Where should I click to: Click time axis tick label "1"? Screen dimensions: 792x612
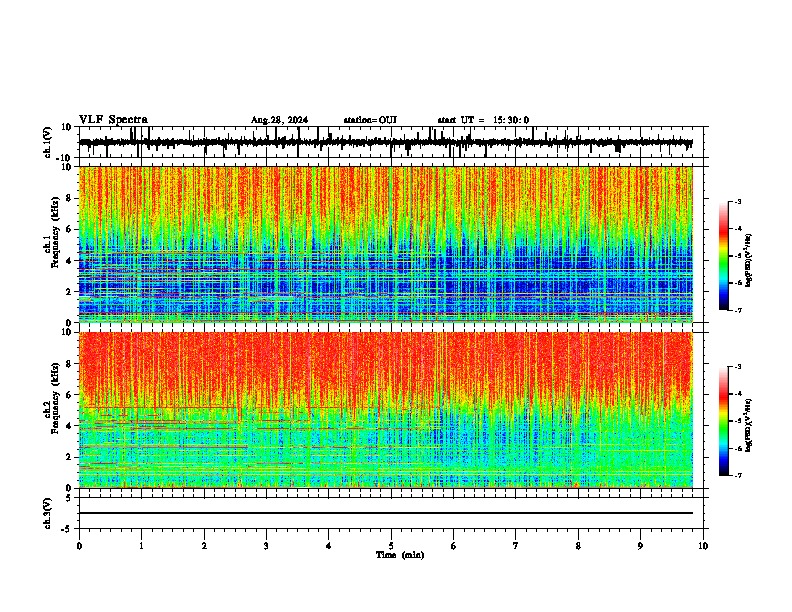[141, 546]
